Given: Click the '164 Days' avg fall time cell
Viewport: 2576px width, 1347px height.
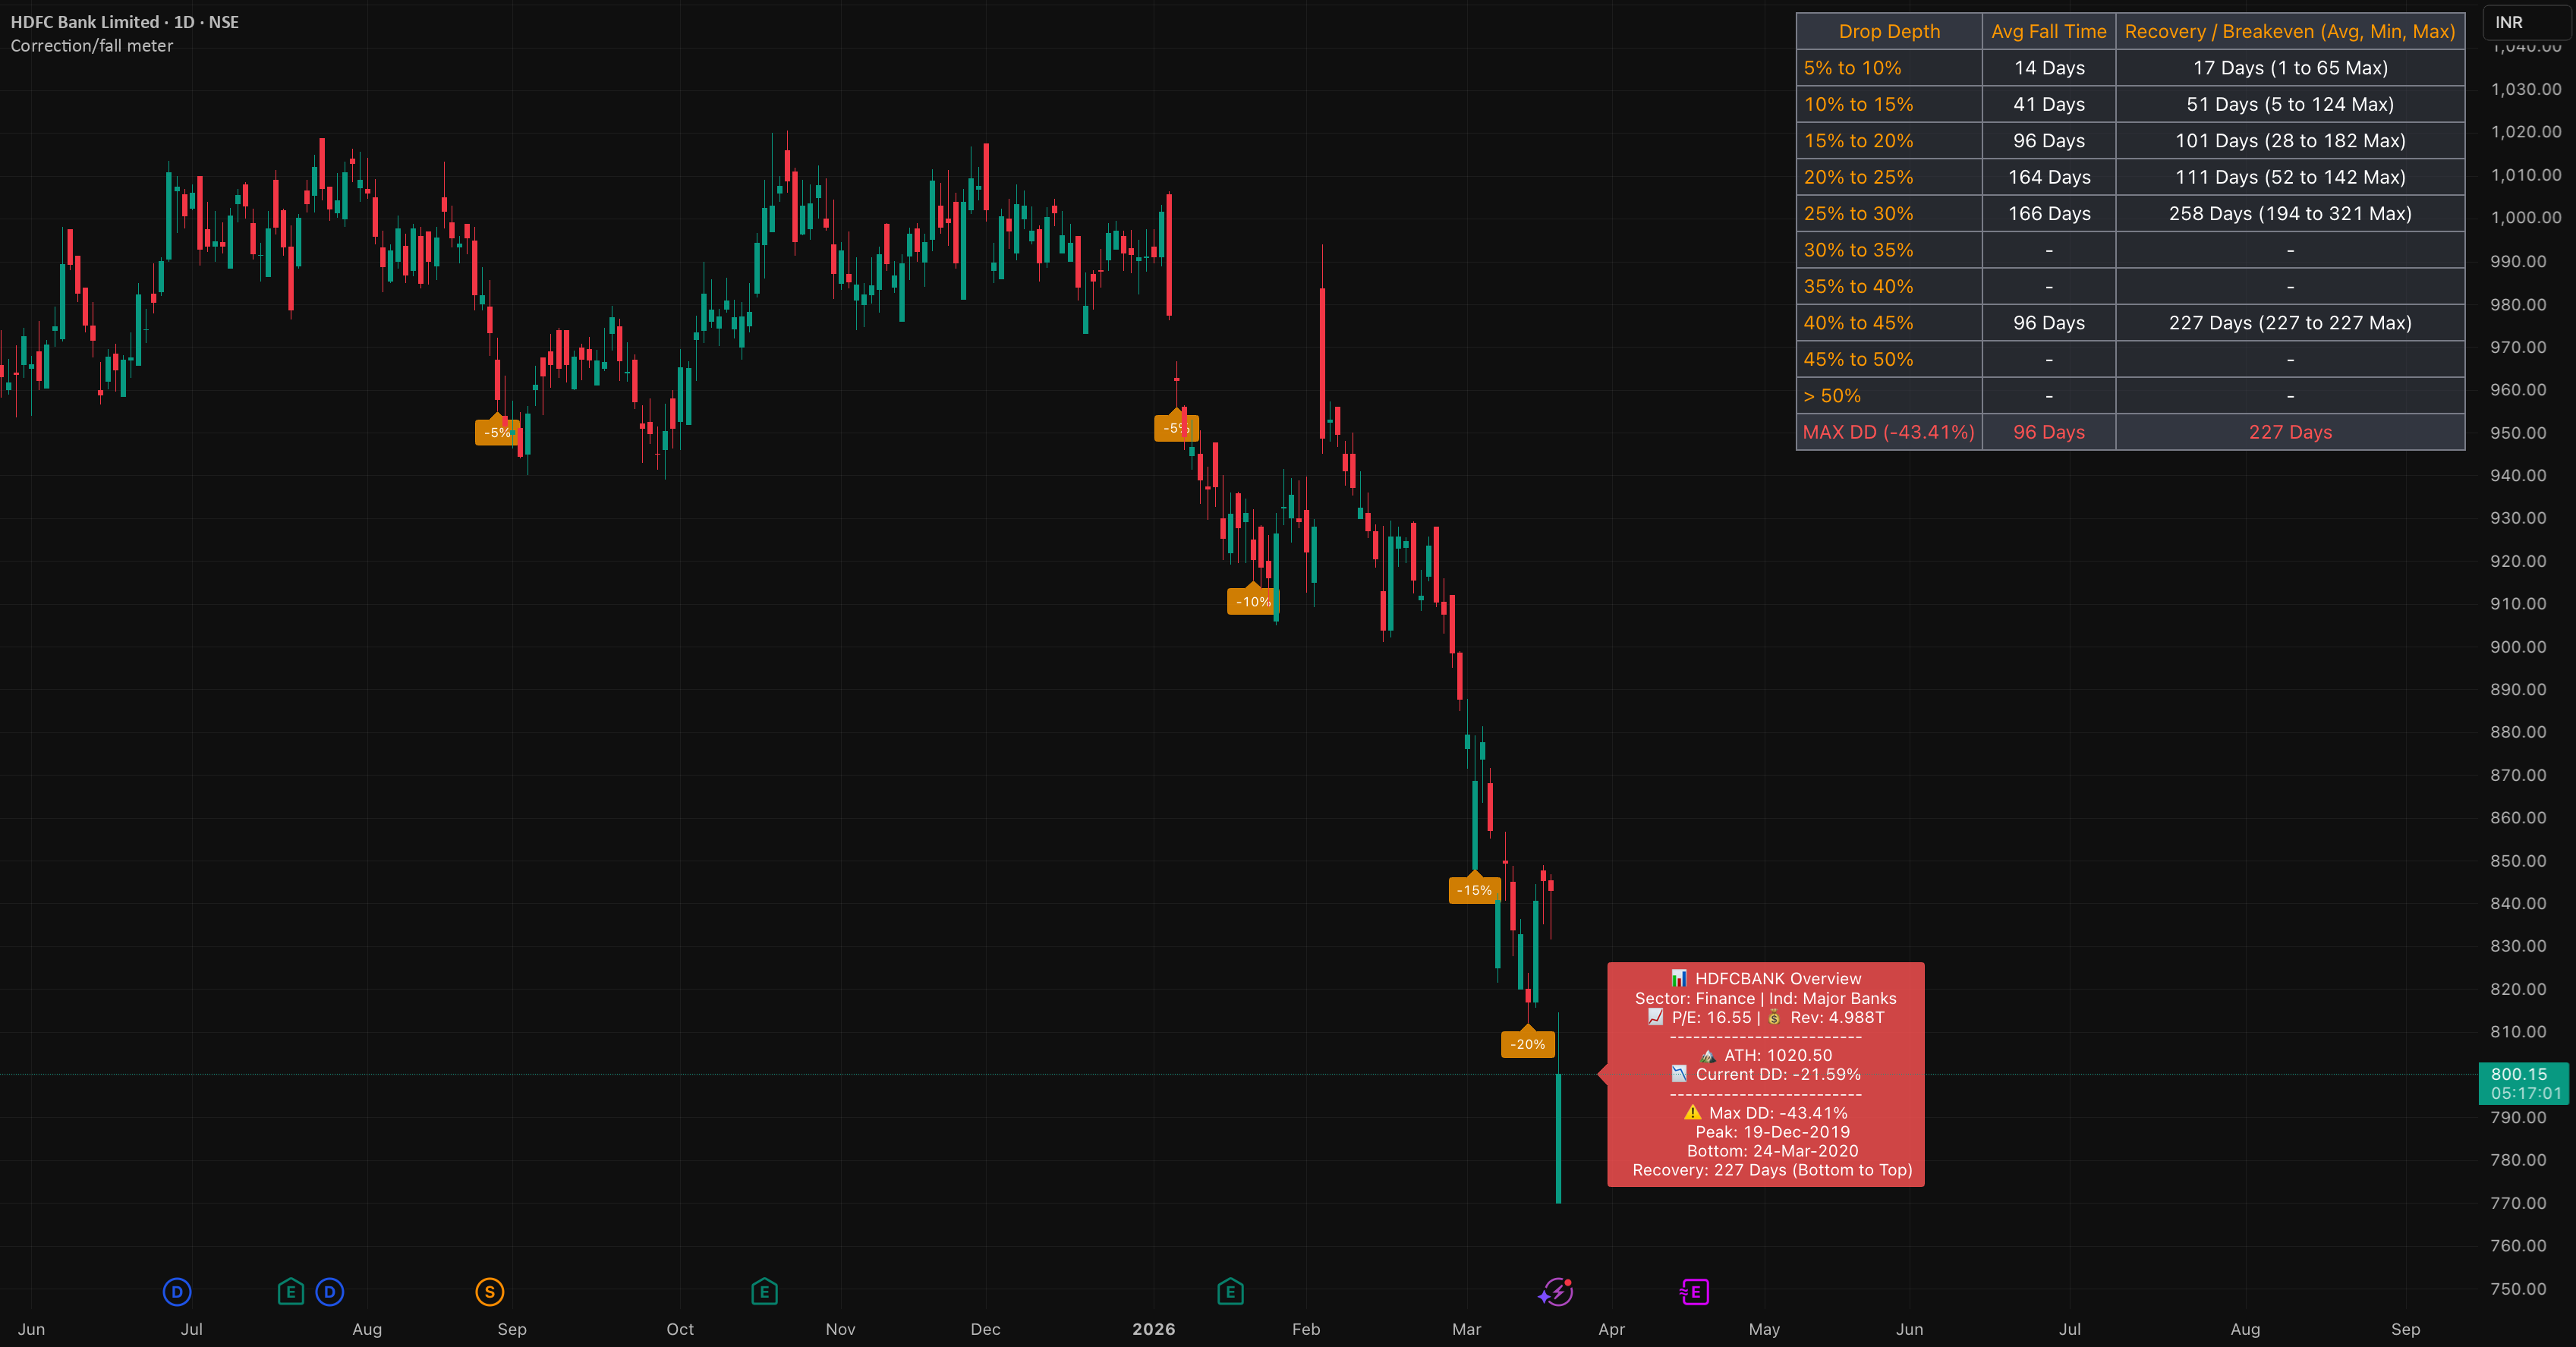Looking at the screenshot, I should [x=2049, y=177].
